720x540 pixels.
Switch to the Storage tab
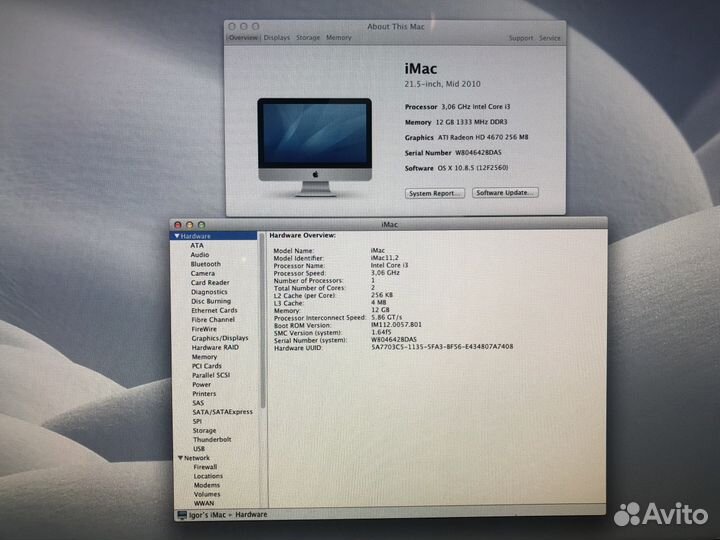[x=308, y=38]
